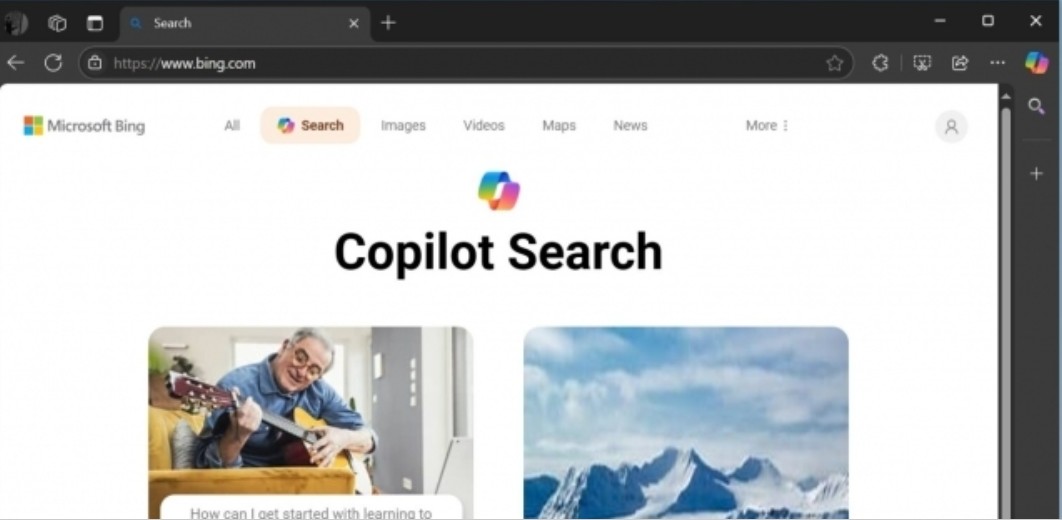Reload the page with refresh icon

click(53, 63)
